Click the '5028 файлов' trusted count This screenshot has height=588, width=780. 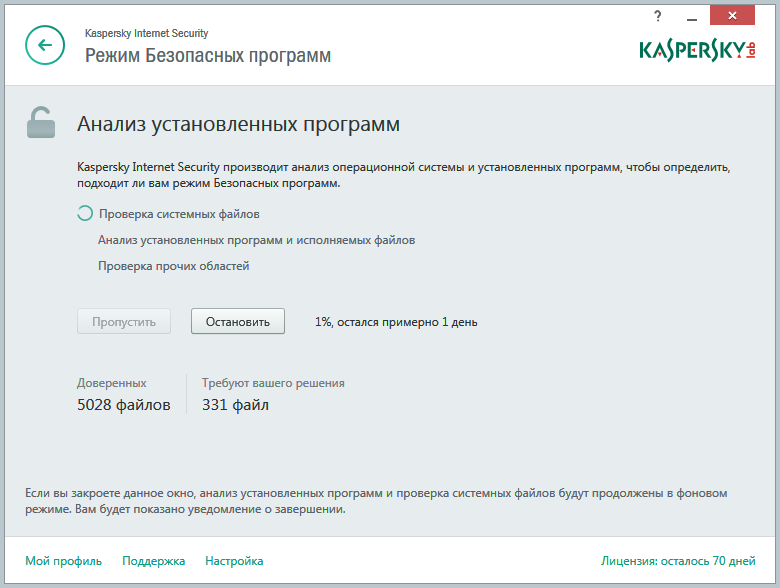[x=124, y=405]
